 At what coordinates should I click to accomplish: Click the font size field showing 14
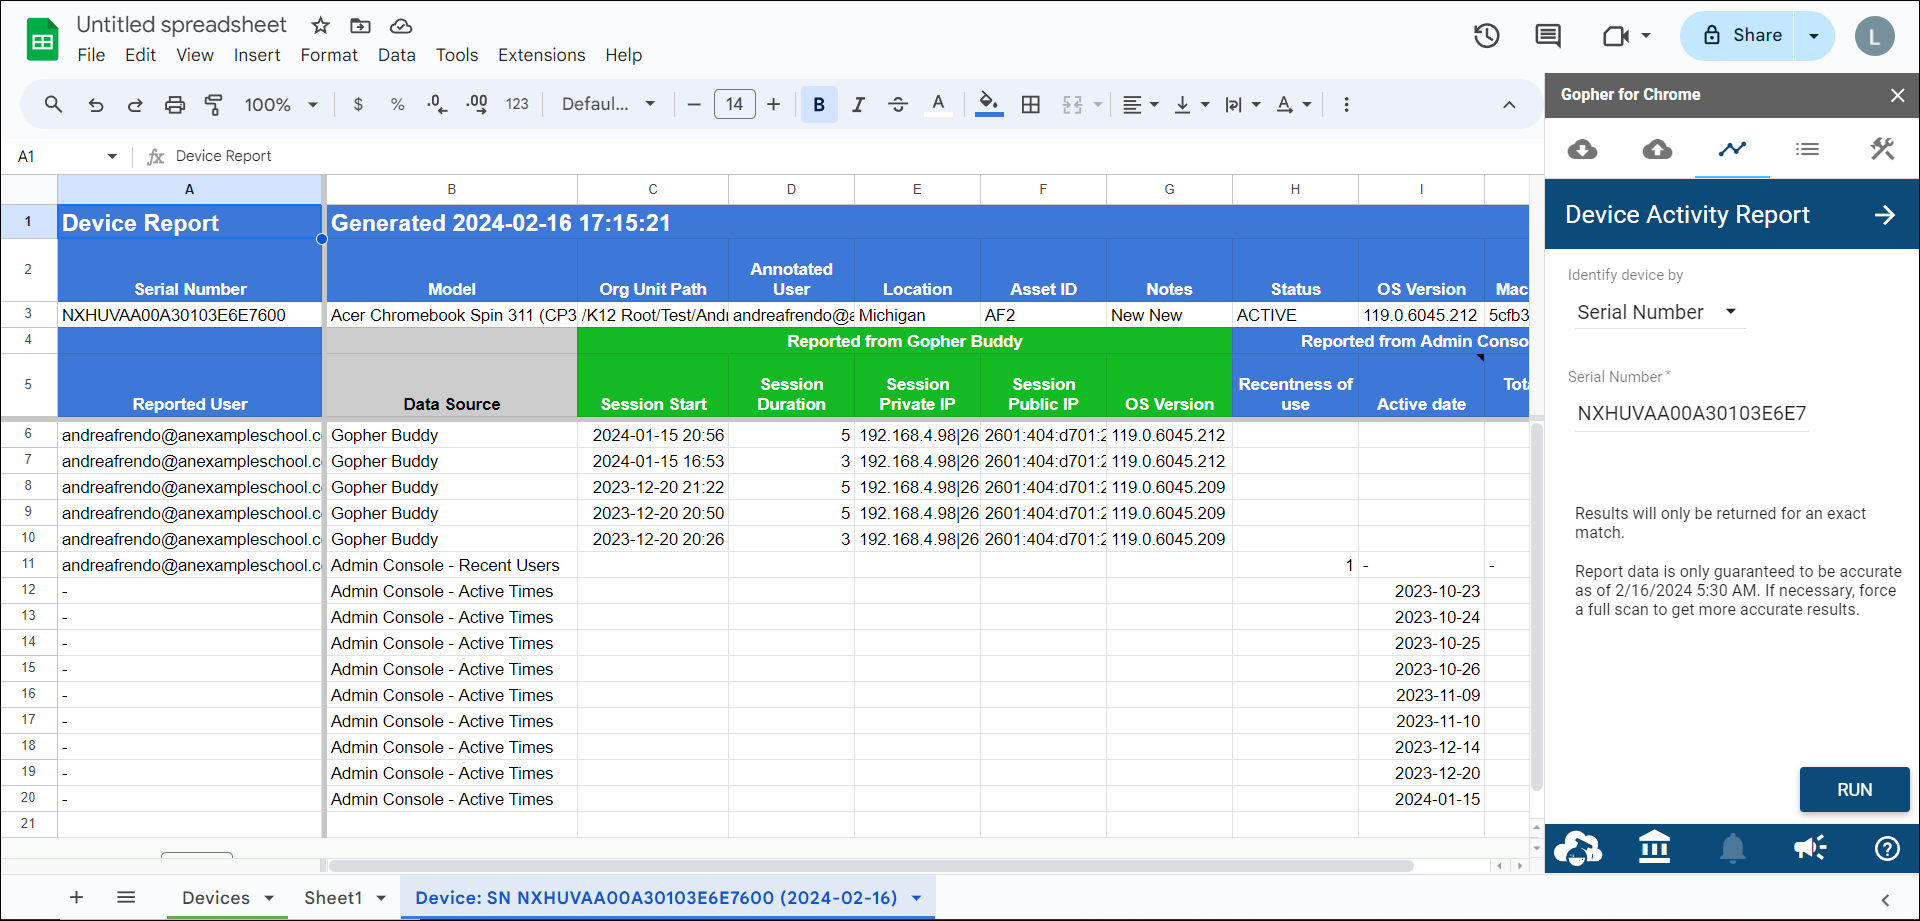[x=735, y=104]
